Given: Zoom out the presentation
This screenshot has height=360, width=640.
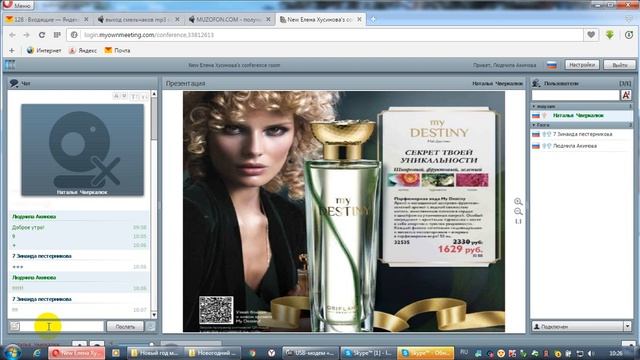Looking at the screenshot, I should [518, 211].
